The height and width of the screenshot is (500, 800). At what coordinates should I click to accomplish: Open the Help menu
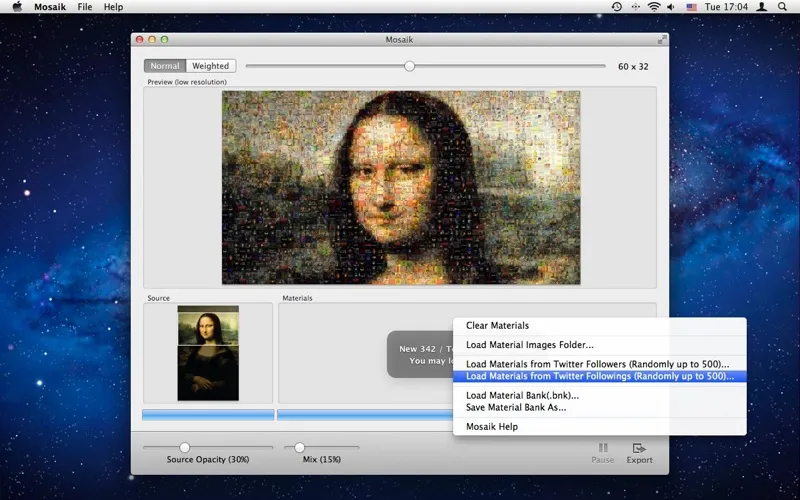pos(113,7)
